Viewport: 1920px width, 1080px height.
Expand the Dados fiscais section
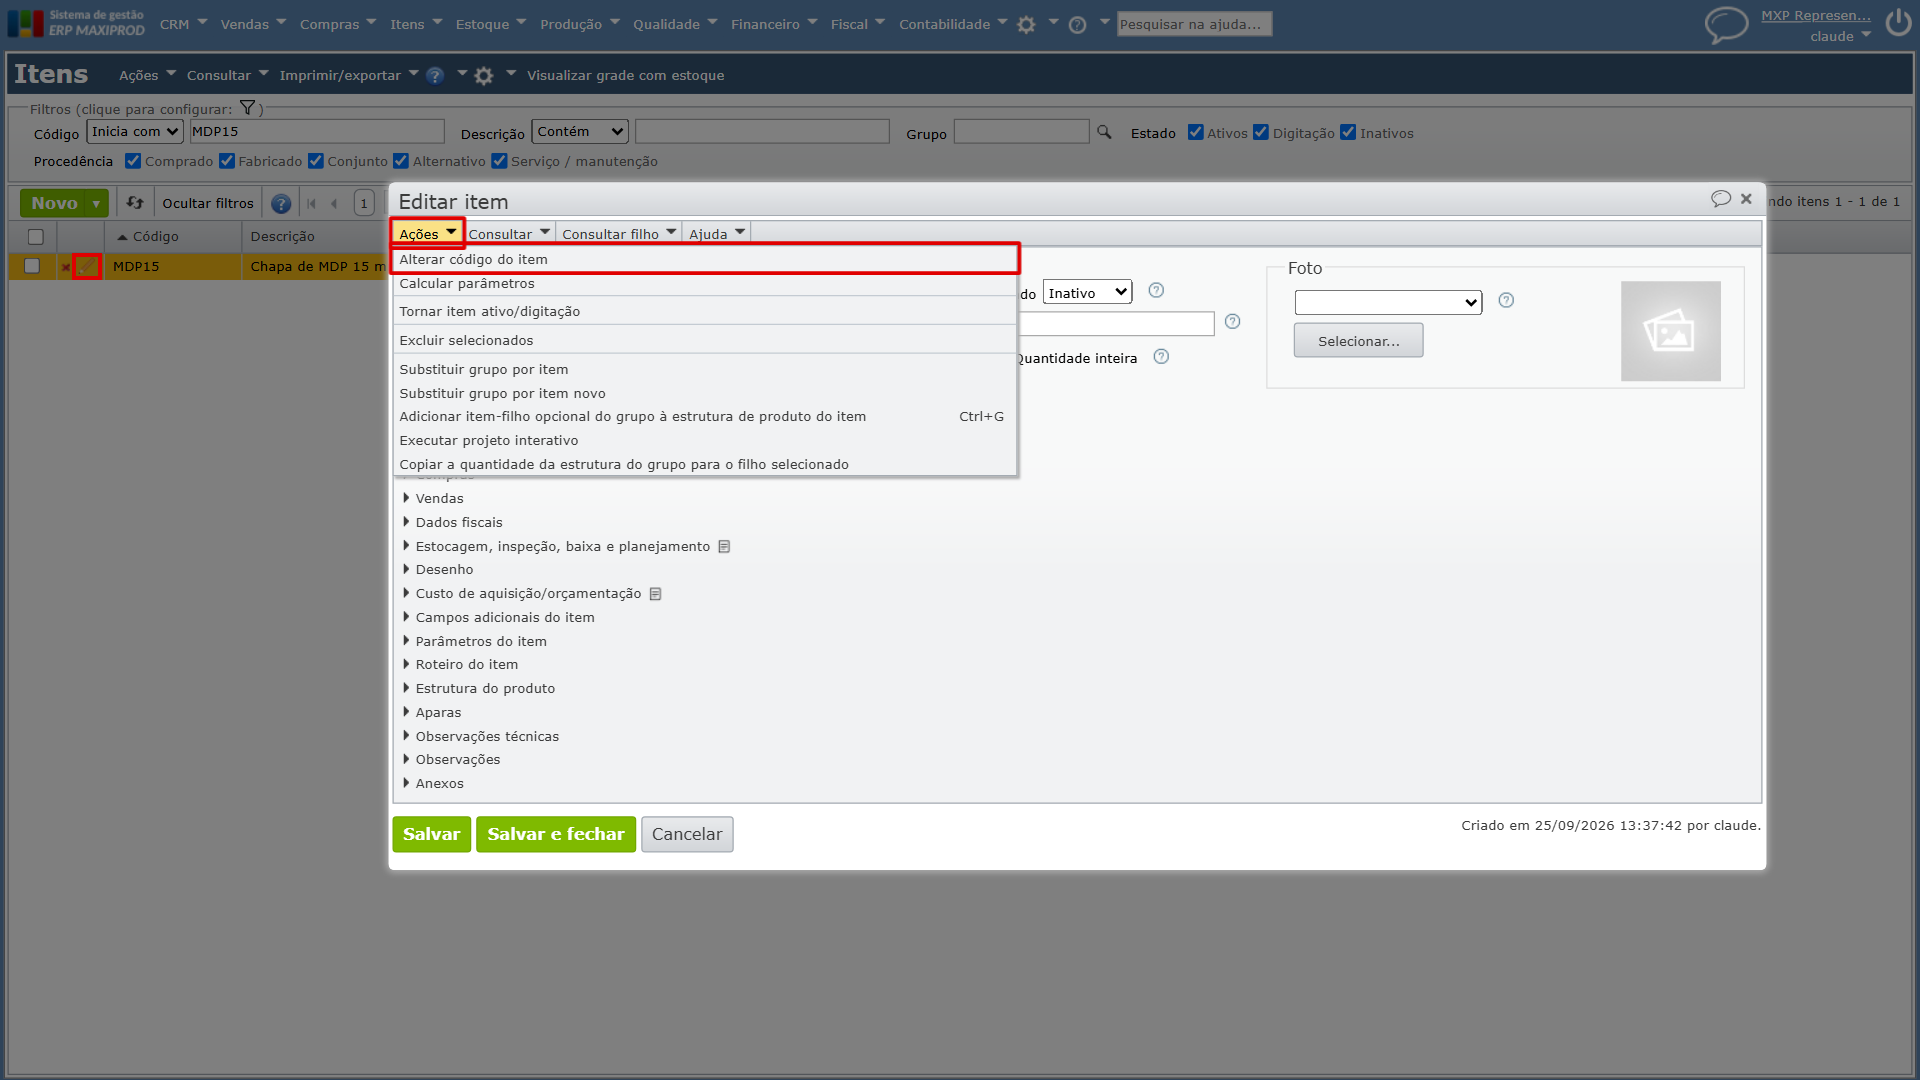coord(459,522)
